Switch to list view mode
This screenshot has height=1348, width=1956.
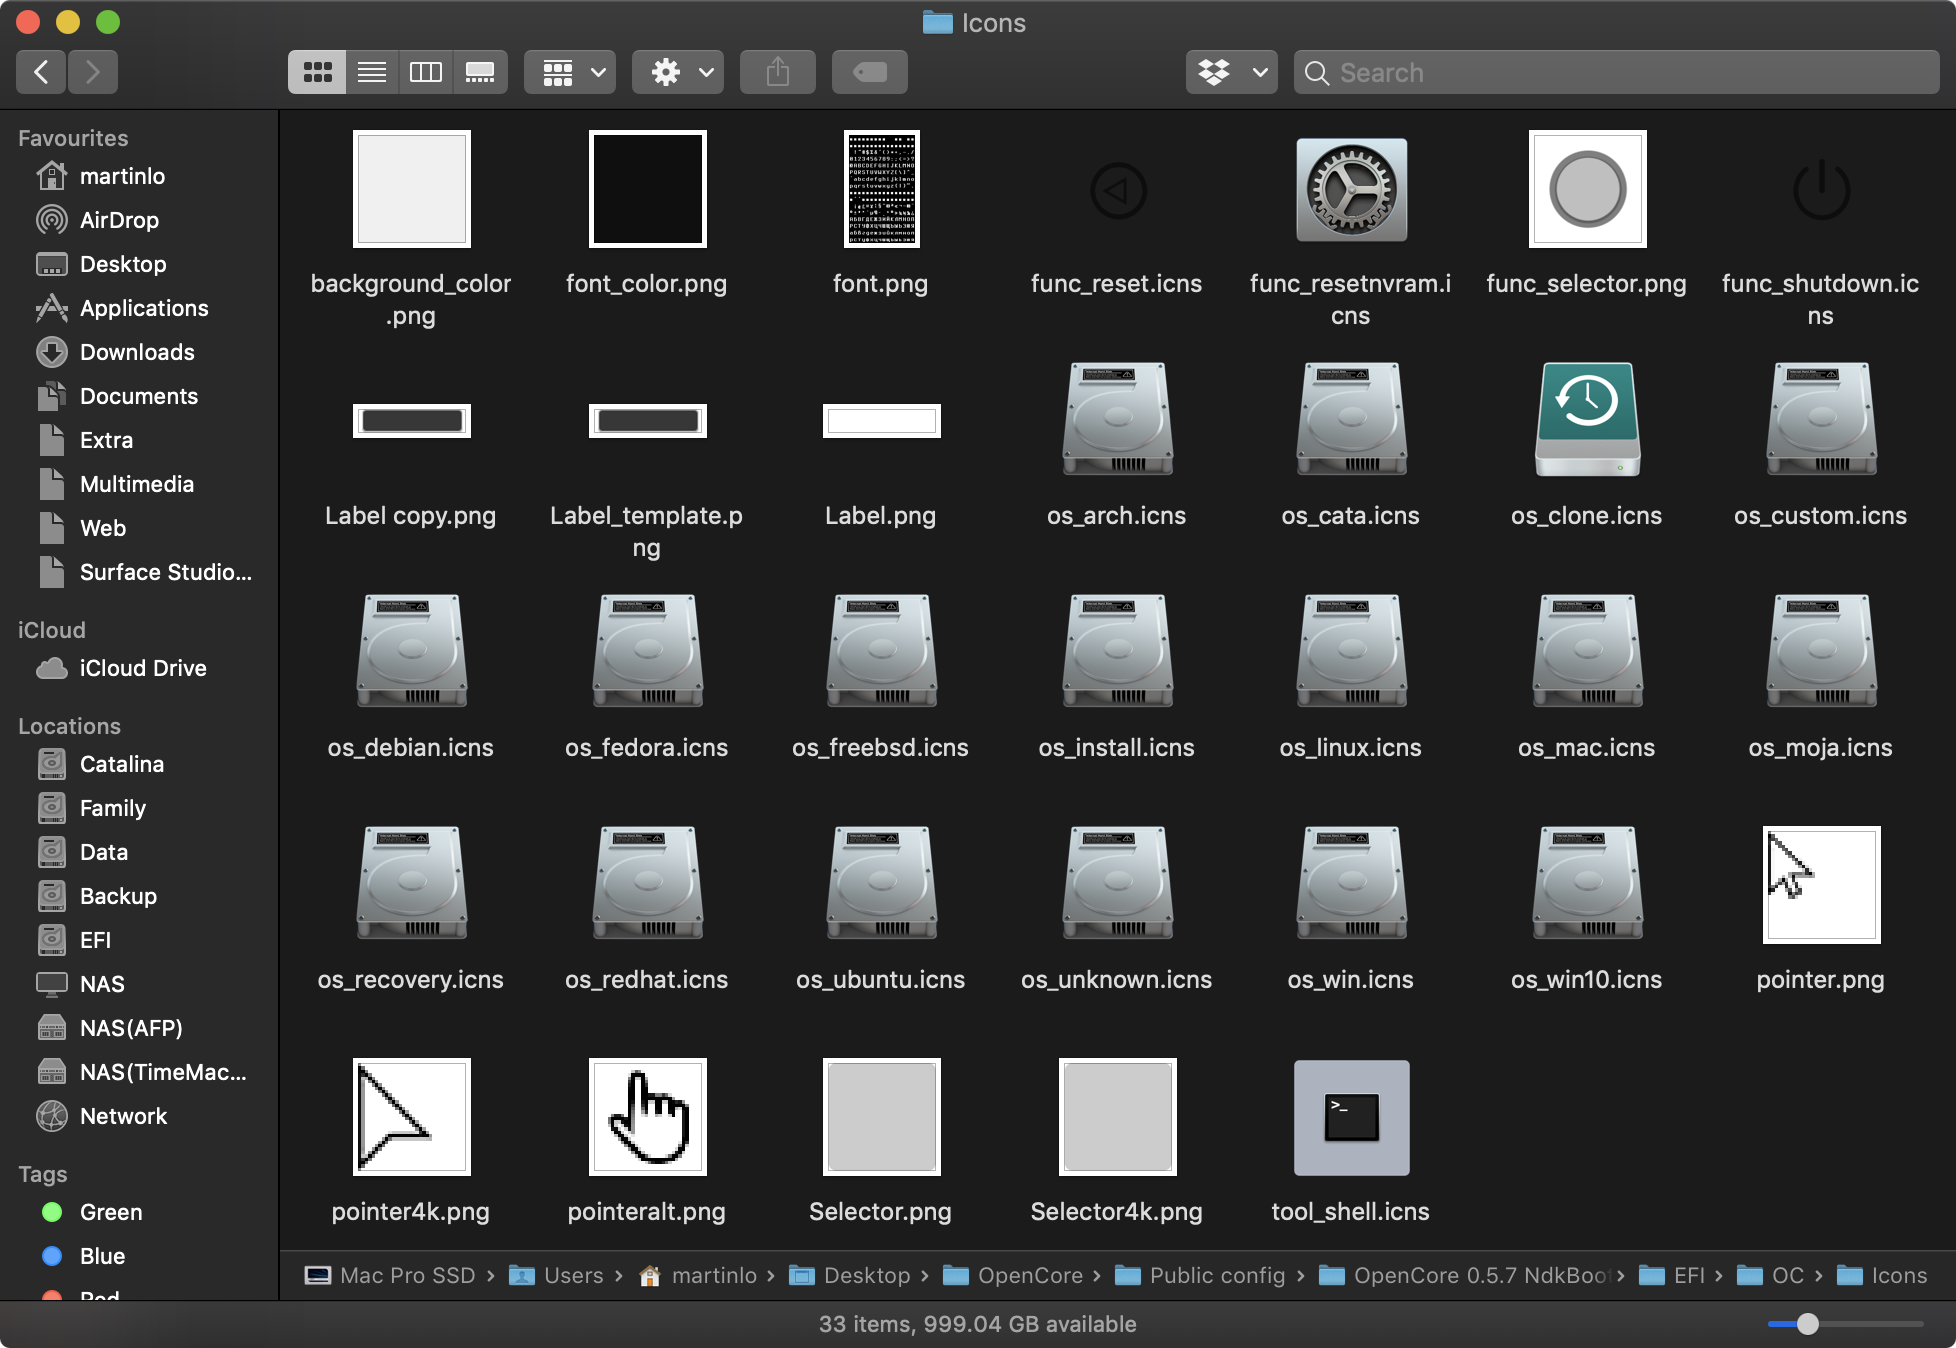tap(372, 72)
